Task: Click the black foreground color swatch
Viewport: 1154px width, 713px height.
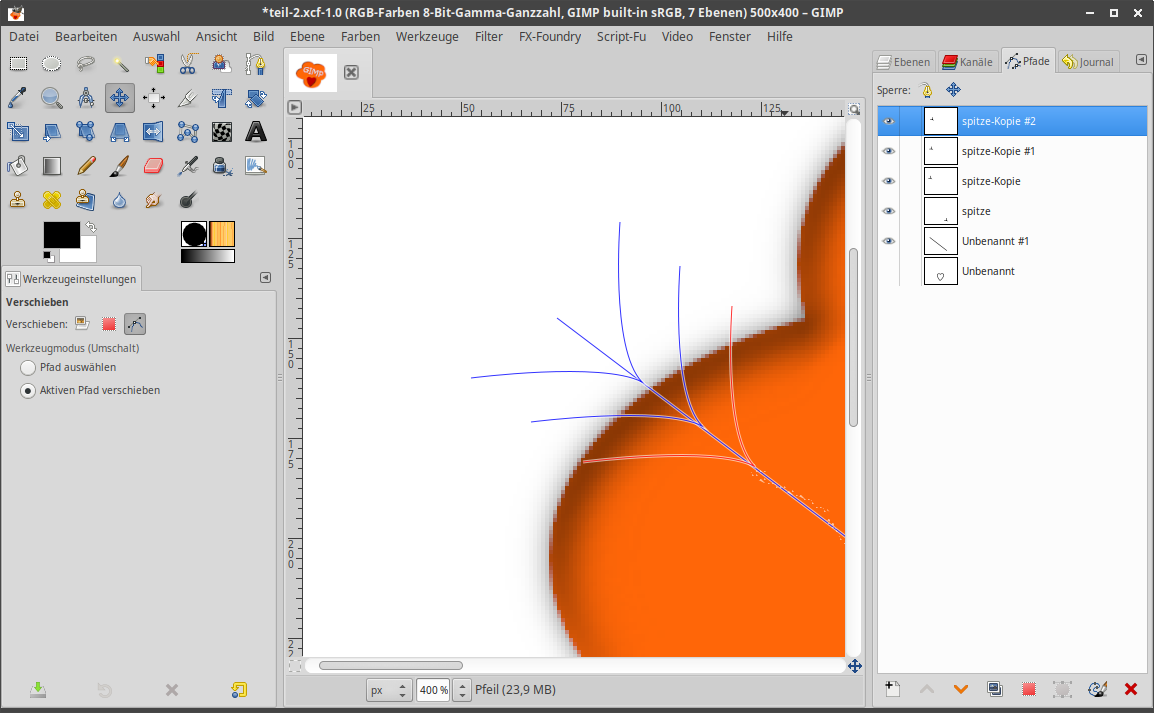Action: 60,234
